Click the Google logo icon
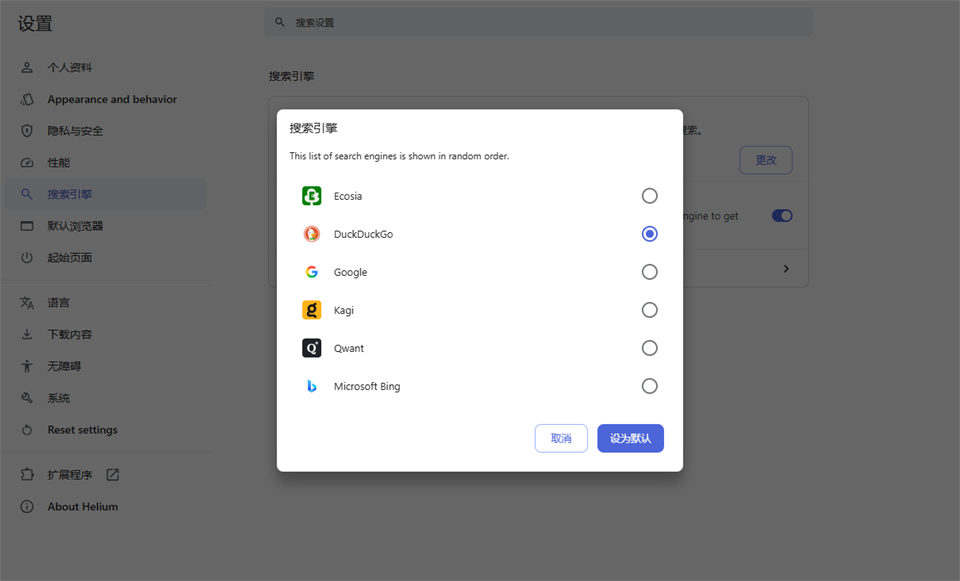 click(x=312, y=271)
